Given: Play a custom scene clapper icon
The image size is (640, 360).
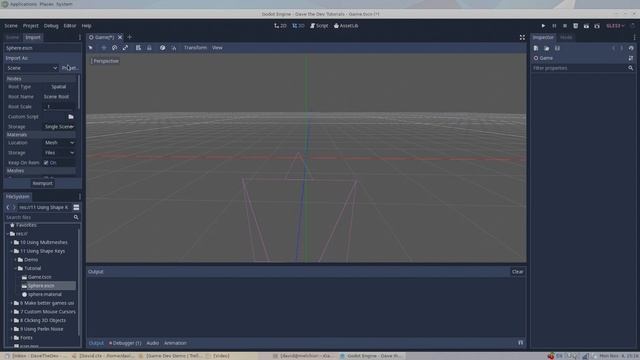Looking at the screenshot, I should [x=597, y=26].
